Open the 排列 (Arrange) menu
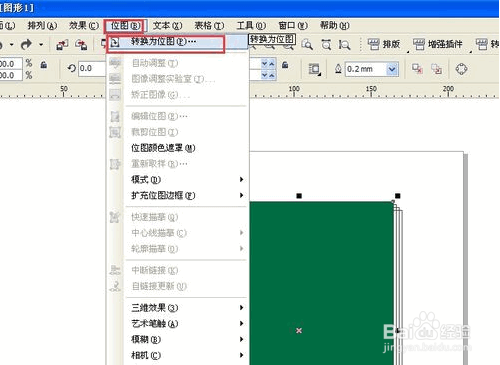The image size is (500, 365). click(x=42, y=25)
